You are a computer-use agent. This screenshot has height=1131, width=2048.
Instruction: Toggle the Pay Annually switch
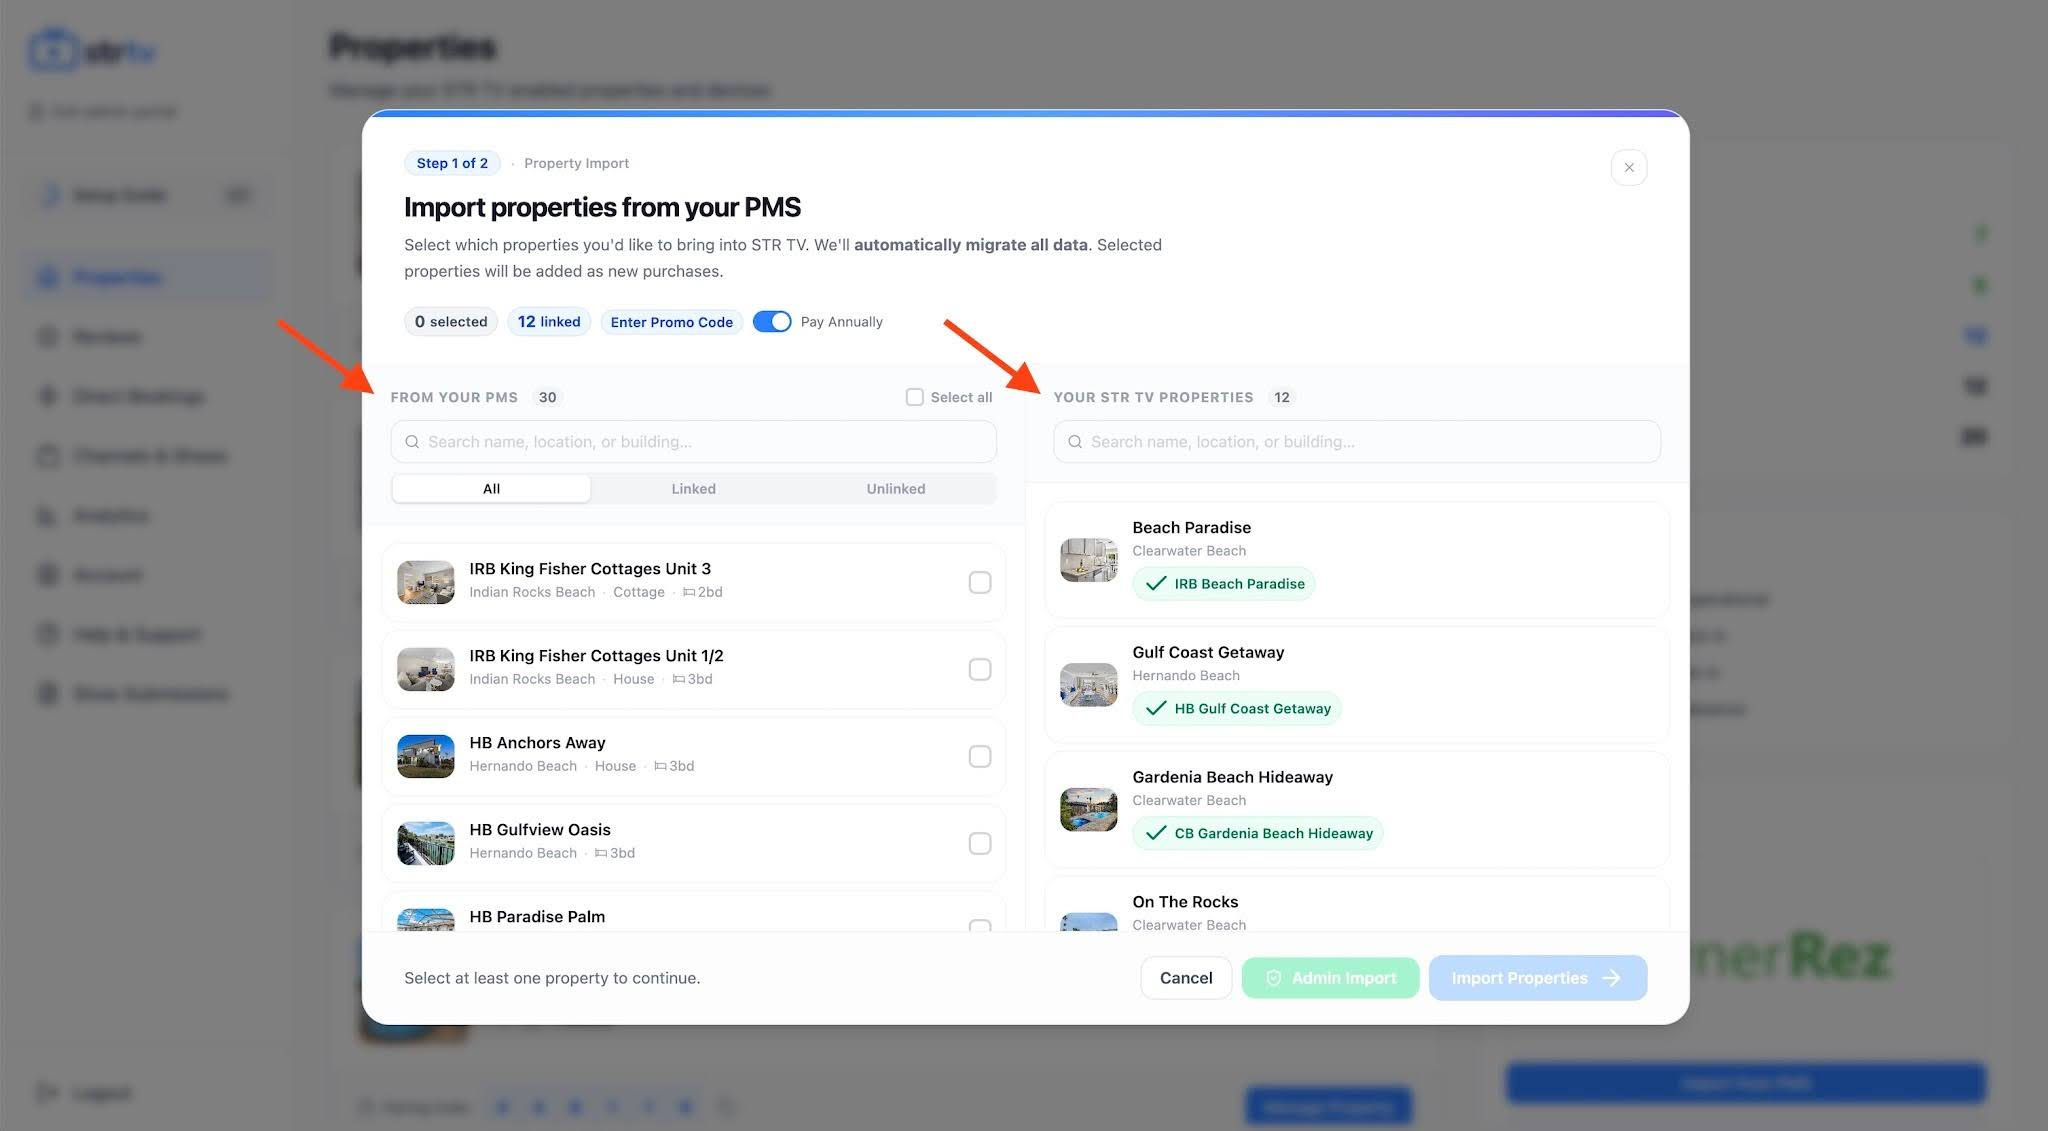[x=771, y=322]
